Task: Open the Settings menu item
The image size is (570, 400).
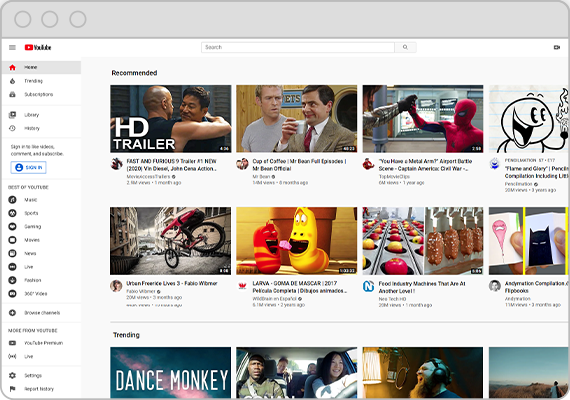Action: [x=41, y=375]
